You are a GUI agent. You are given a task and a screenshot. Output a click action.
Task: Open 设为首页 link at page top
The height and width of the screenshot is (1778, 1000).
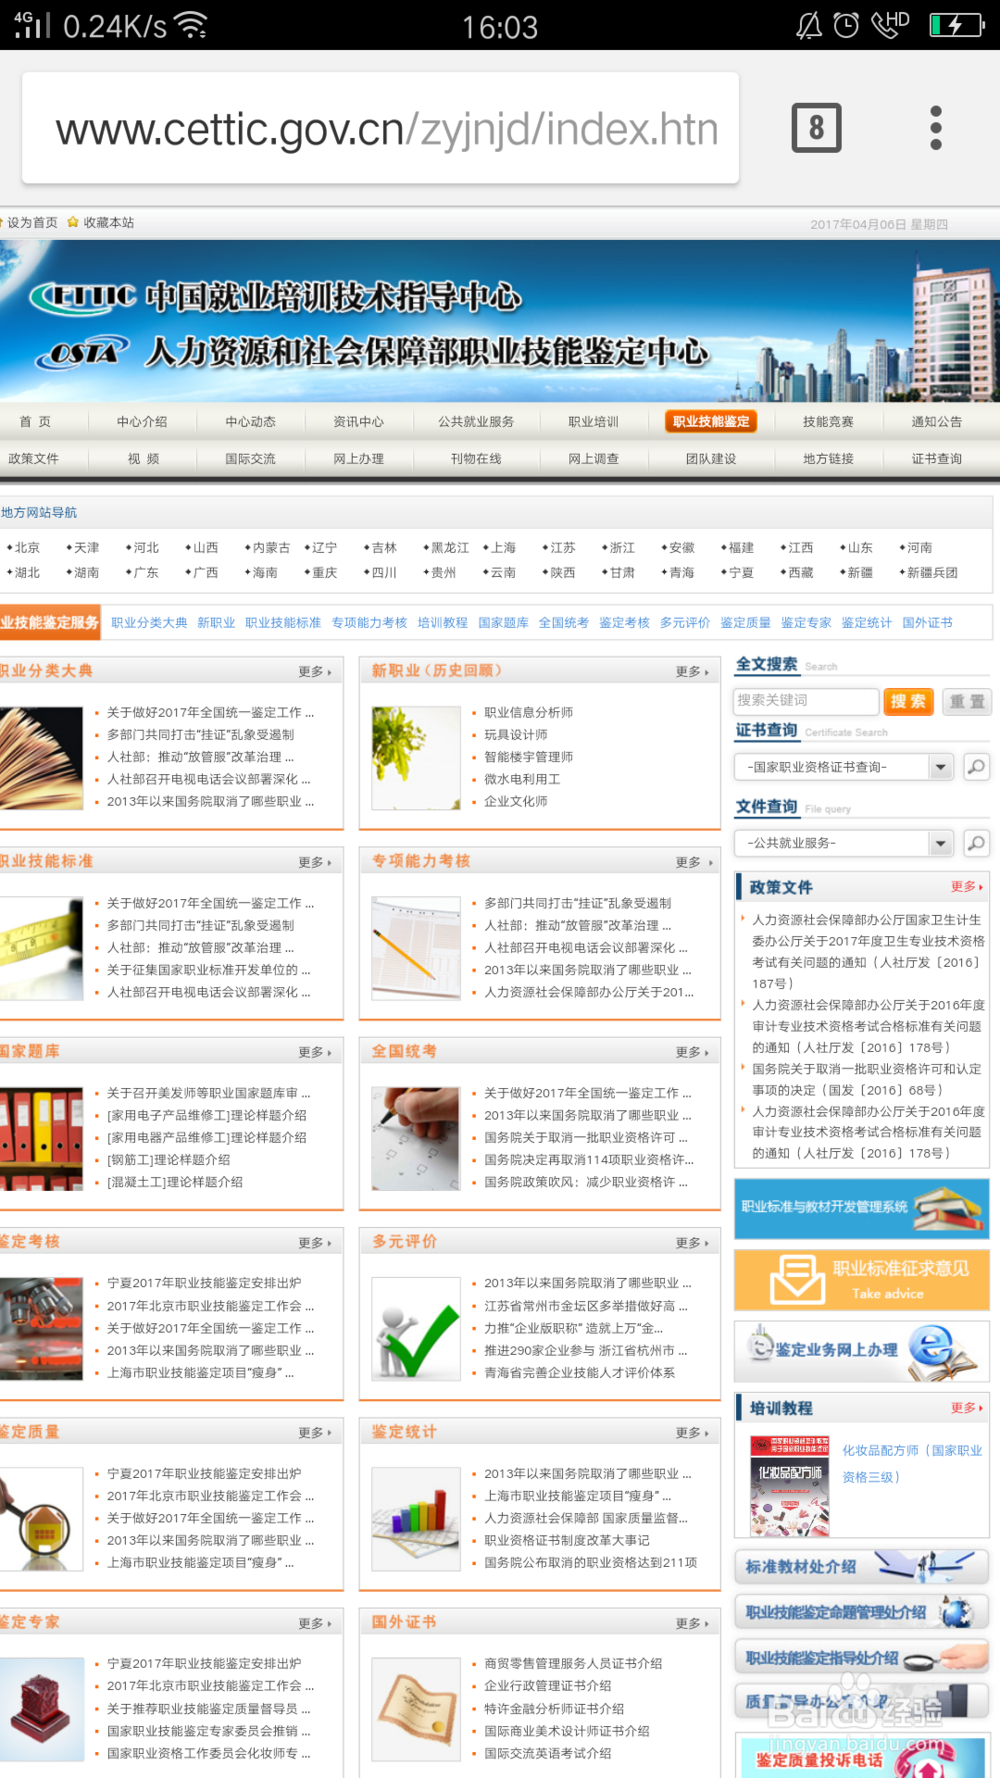tap(30, 222)
